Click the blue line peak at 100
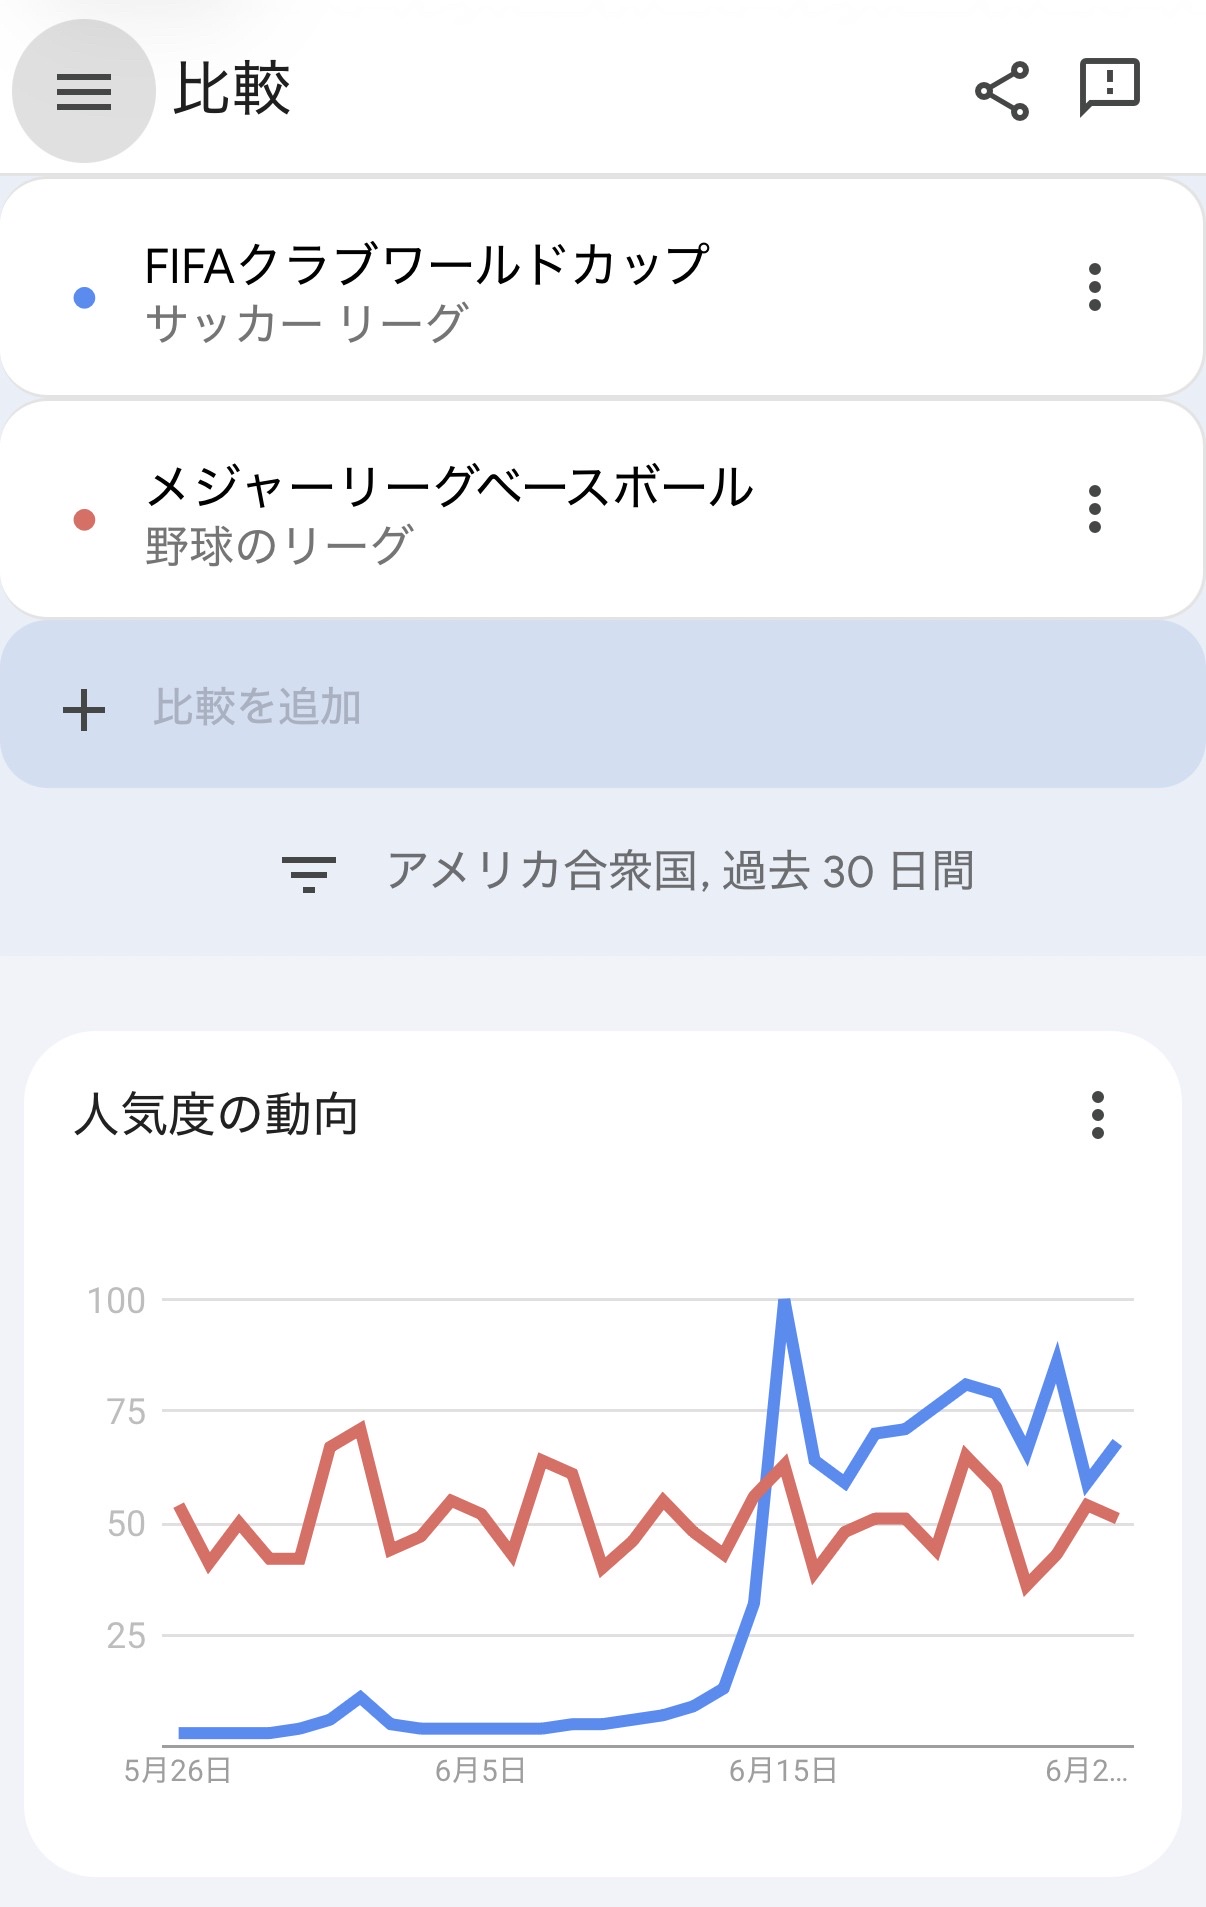Viewport: 1206px width, 1907px height. point(785,1302)
